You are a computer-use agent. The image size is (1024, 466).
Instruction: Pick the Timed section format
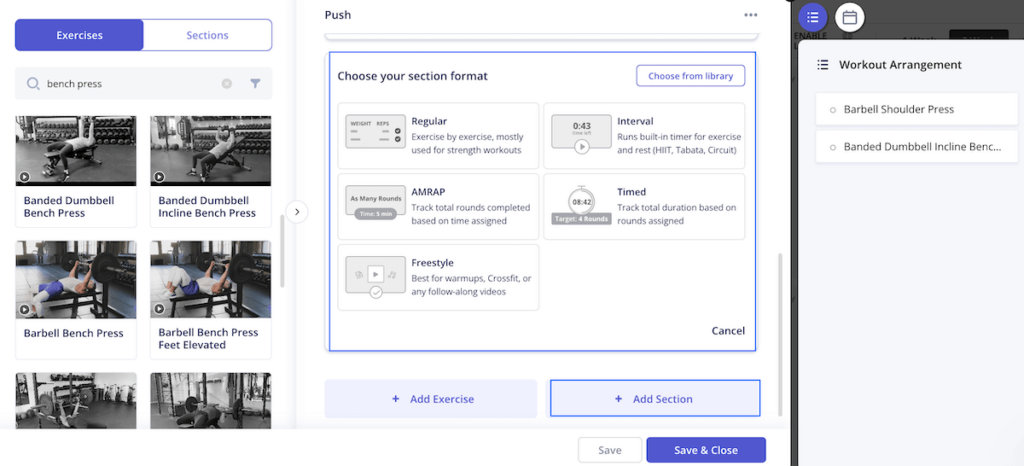point(645,206)
